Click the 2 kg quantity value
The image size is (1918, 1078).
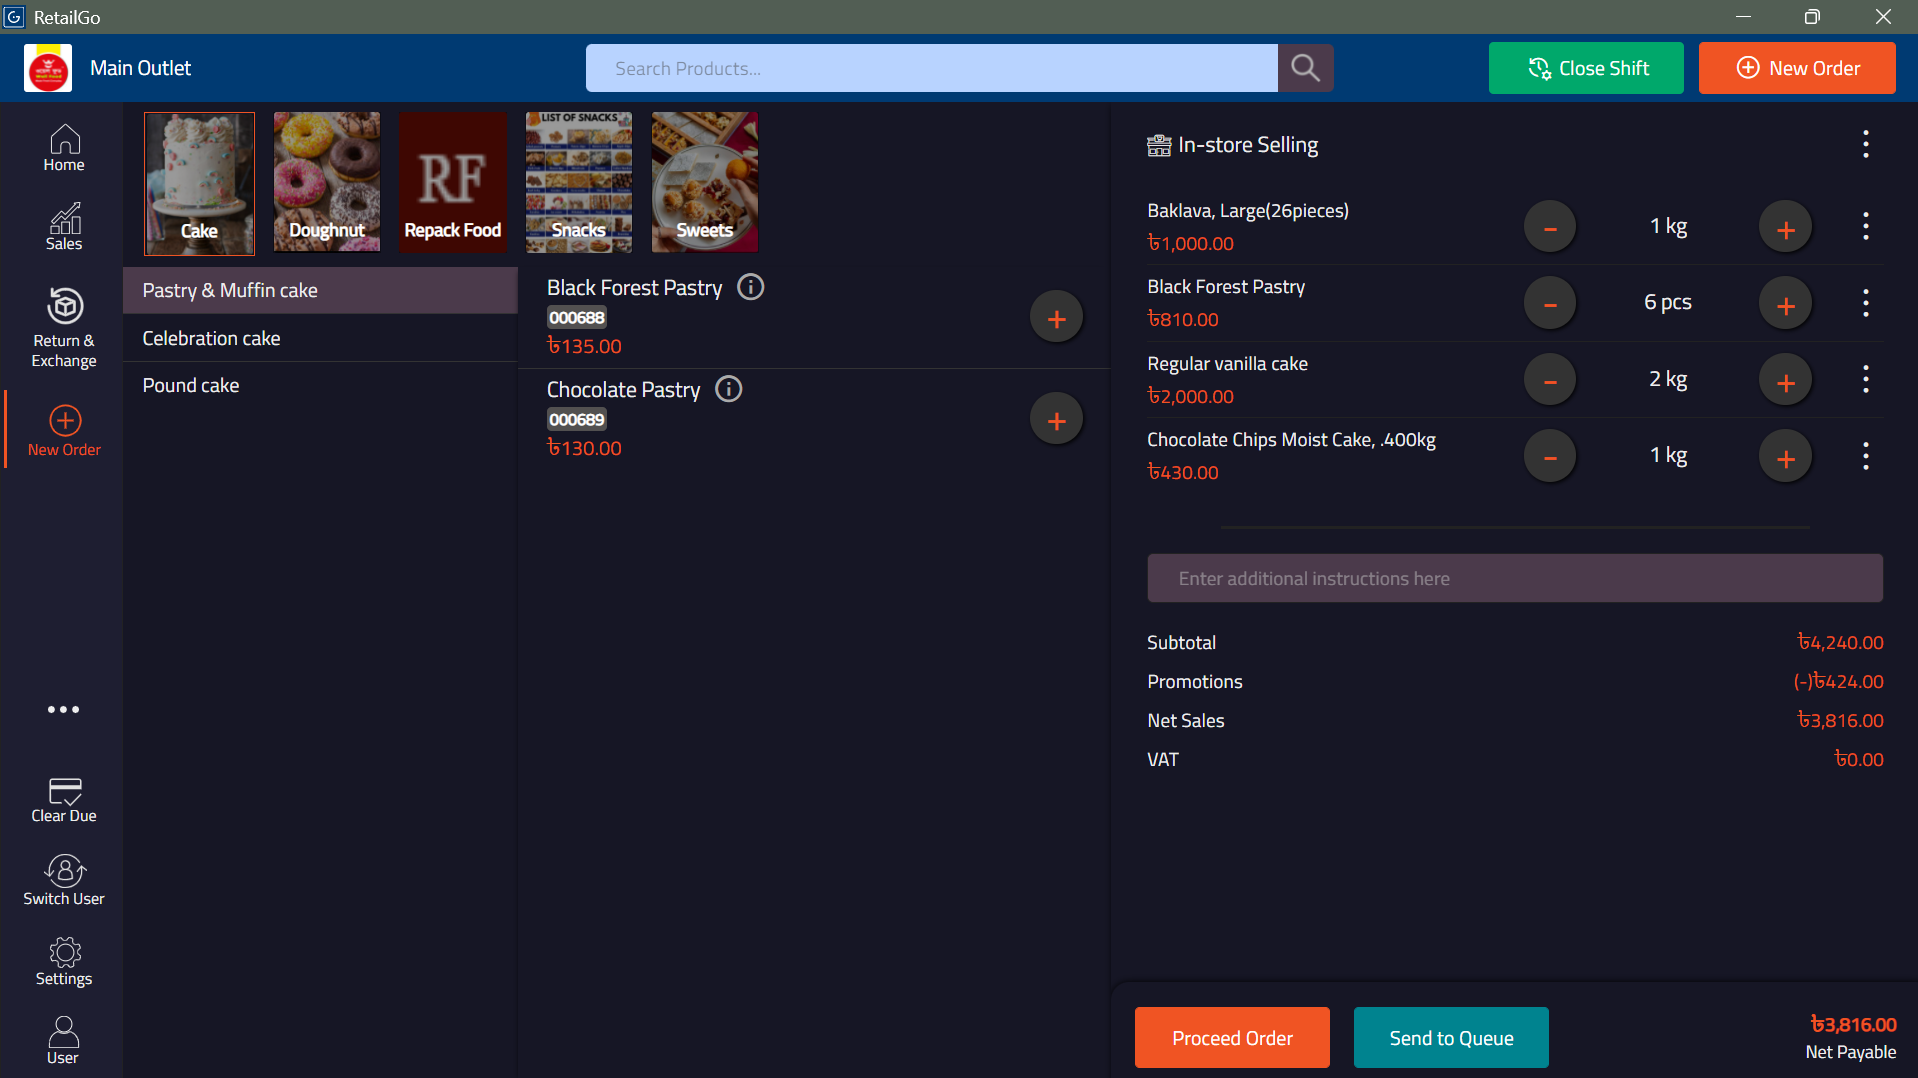click(1668, 379)
